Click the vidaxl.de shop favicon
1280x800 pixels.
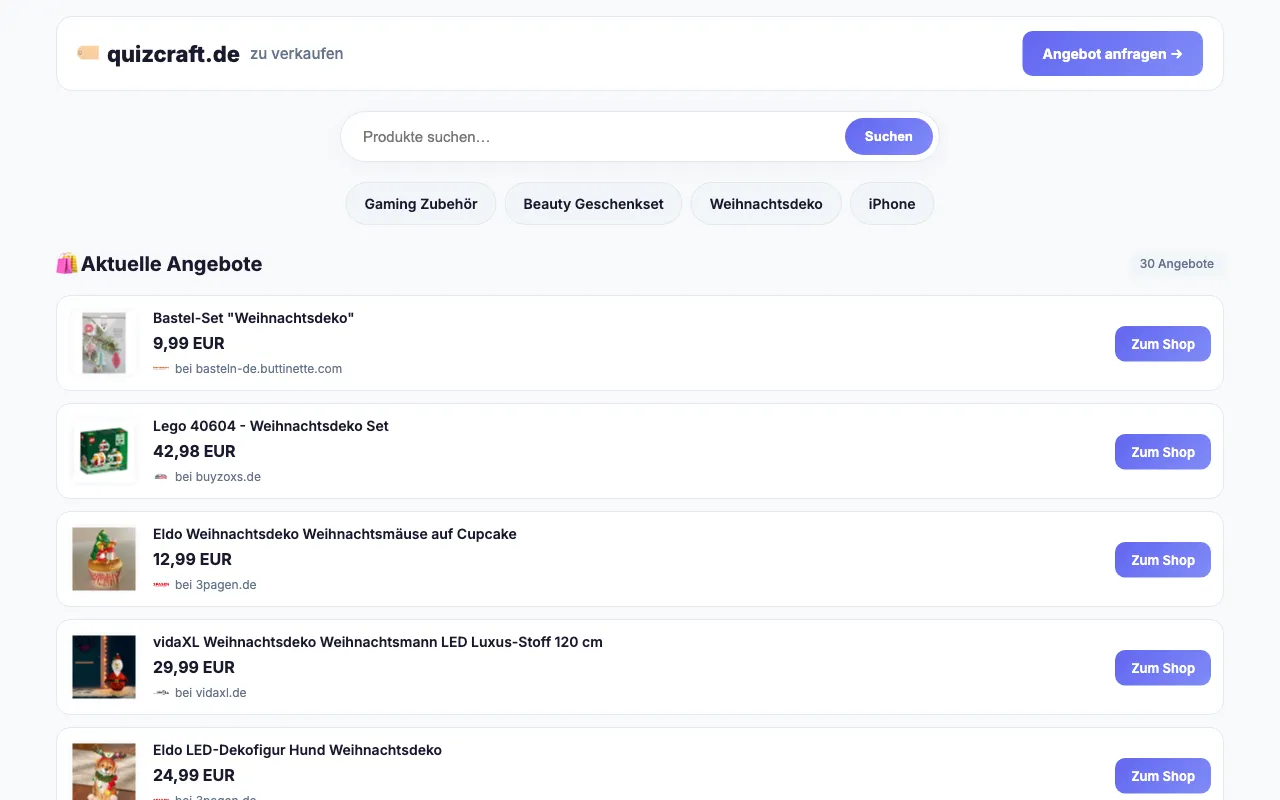pos(161,693)
